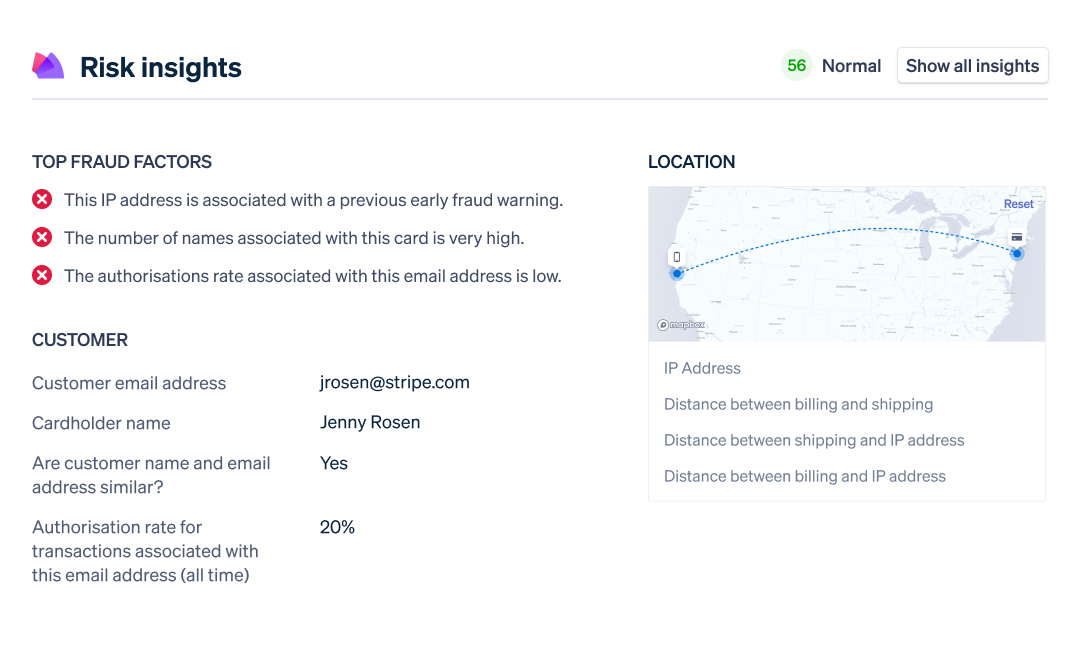This screenshot has width=1080, height=656.
Task: Click the Normal risk level label
Action: (851, 66)
